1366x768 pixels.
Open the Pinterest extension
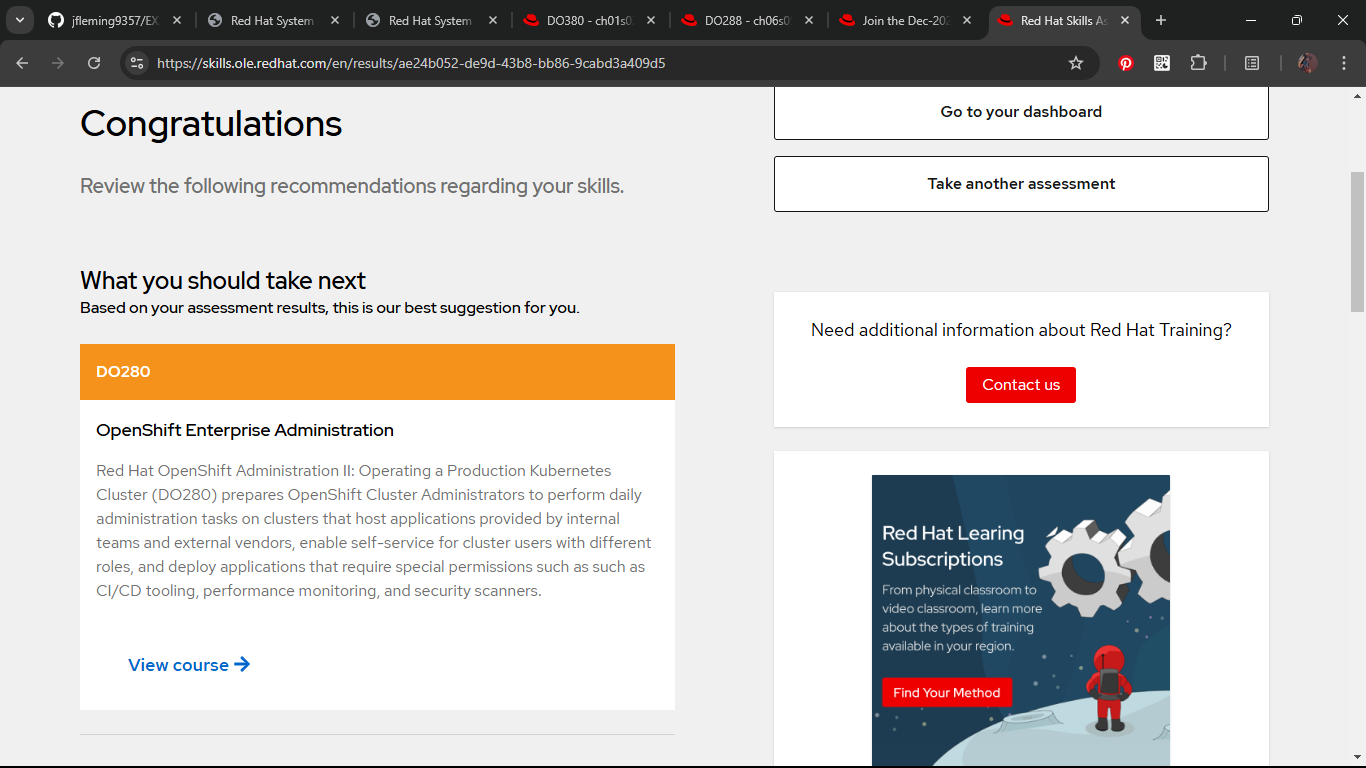click(1125, 62)
